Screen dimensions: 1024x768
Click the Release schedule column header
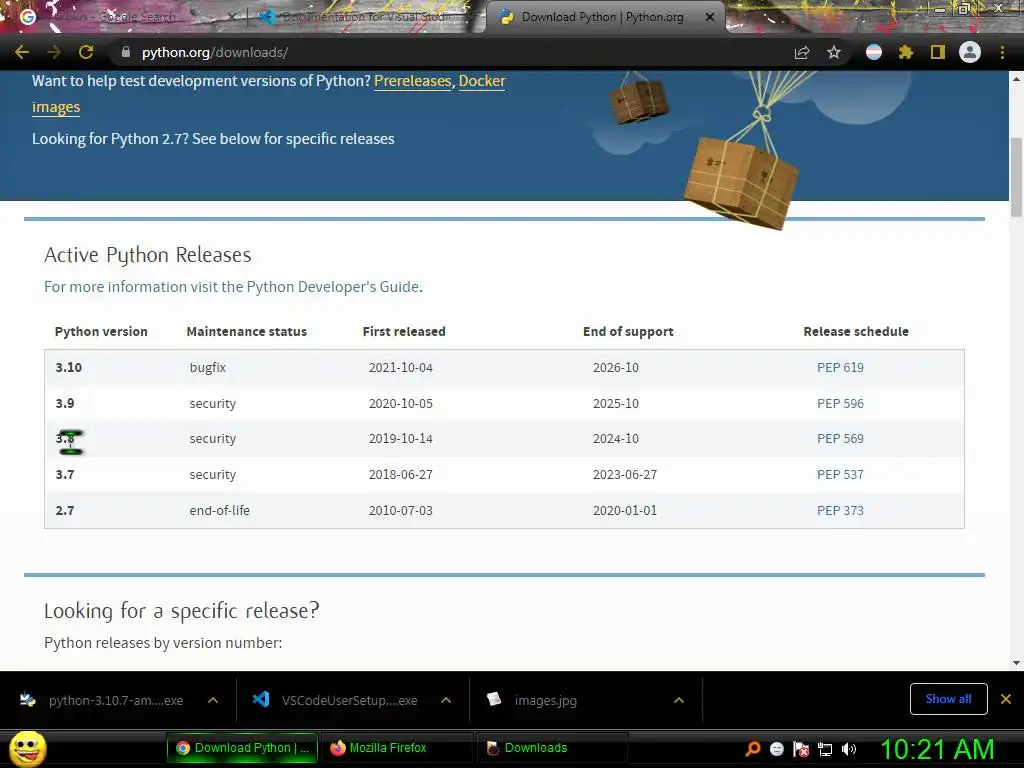[856, 332]
